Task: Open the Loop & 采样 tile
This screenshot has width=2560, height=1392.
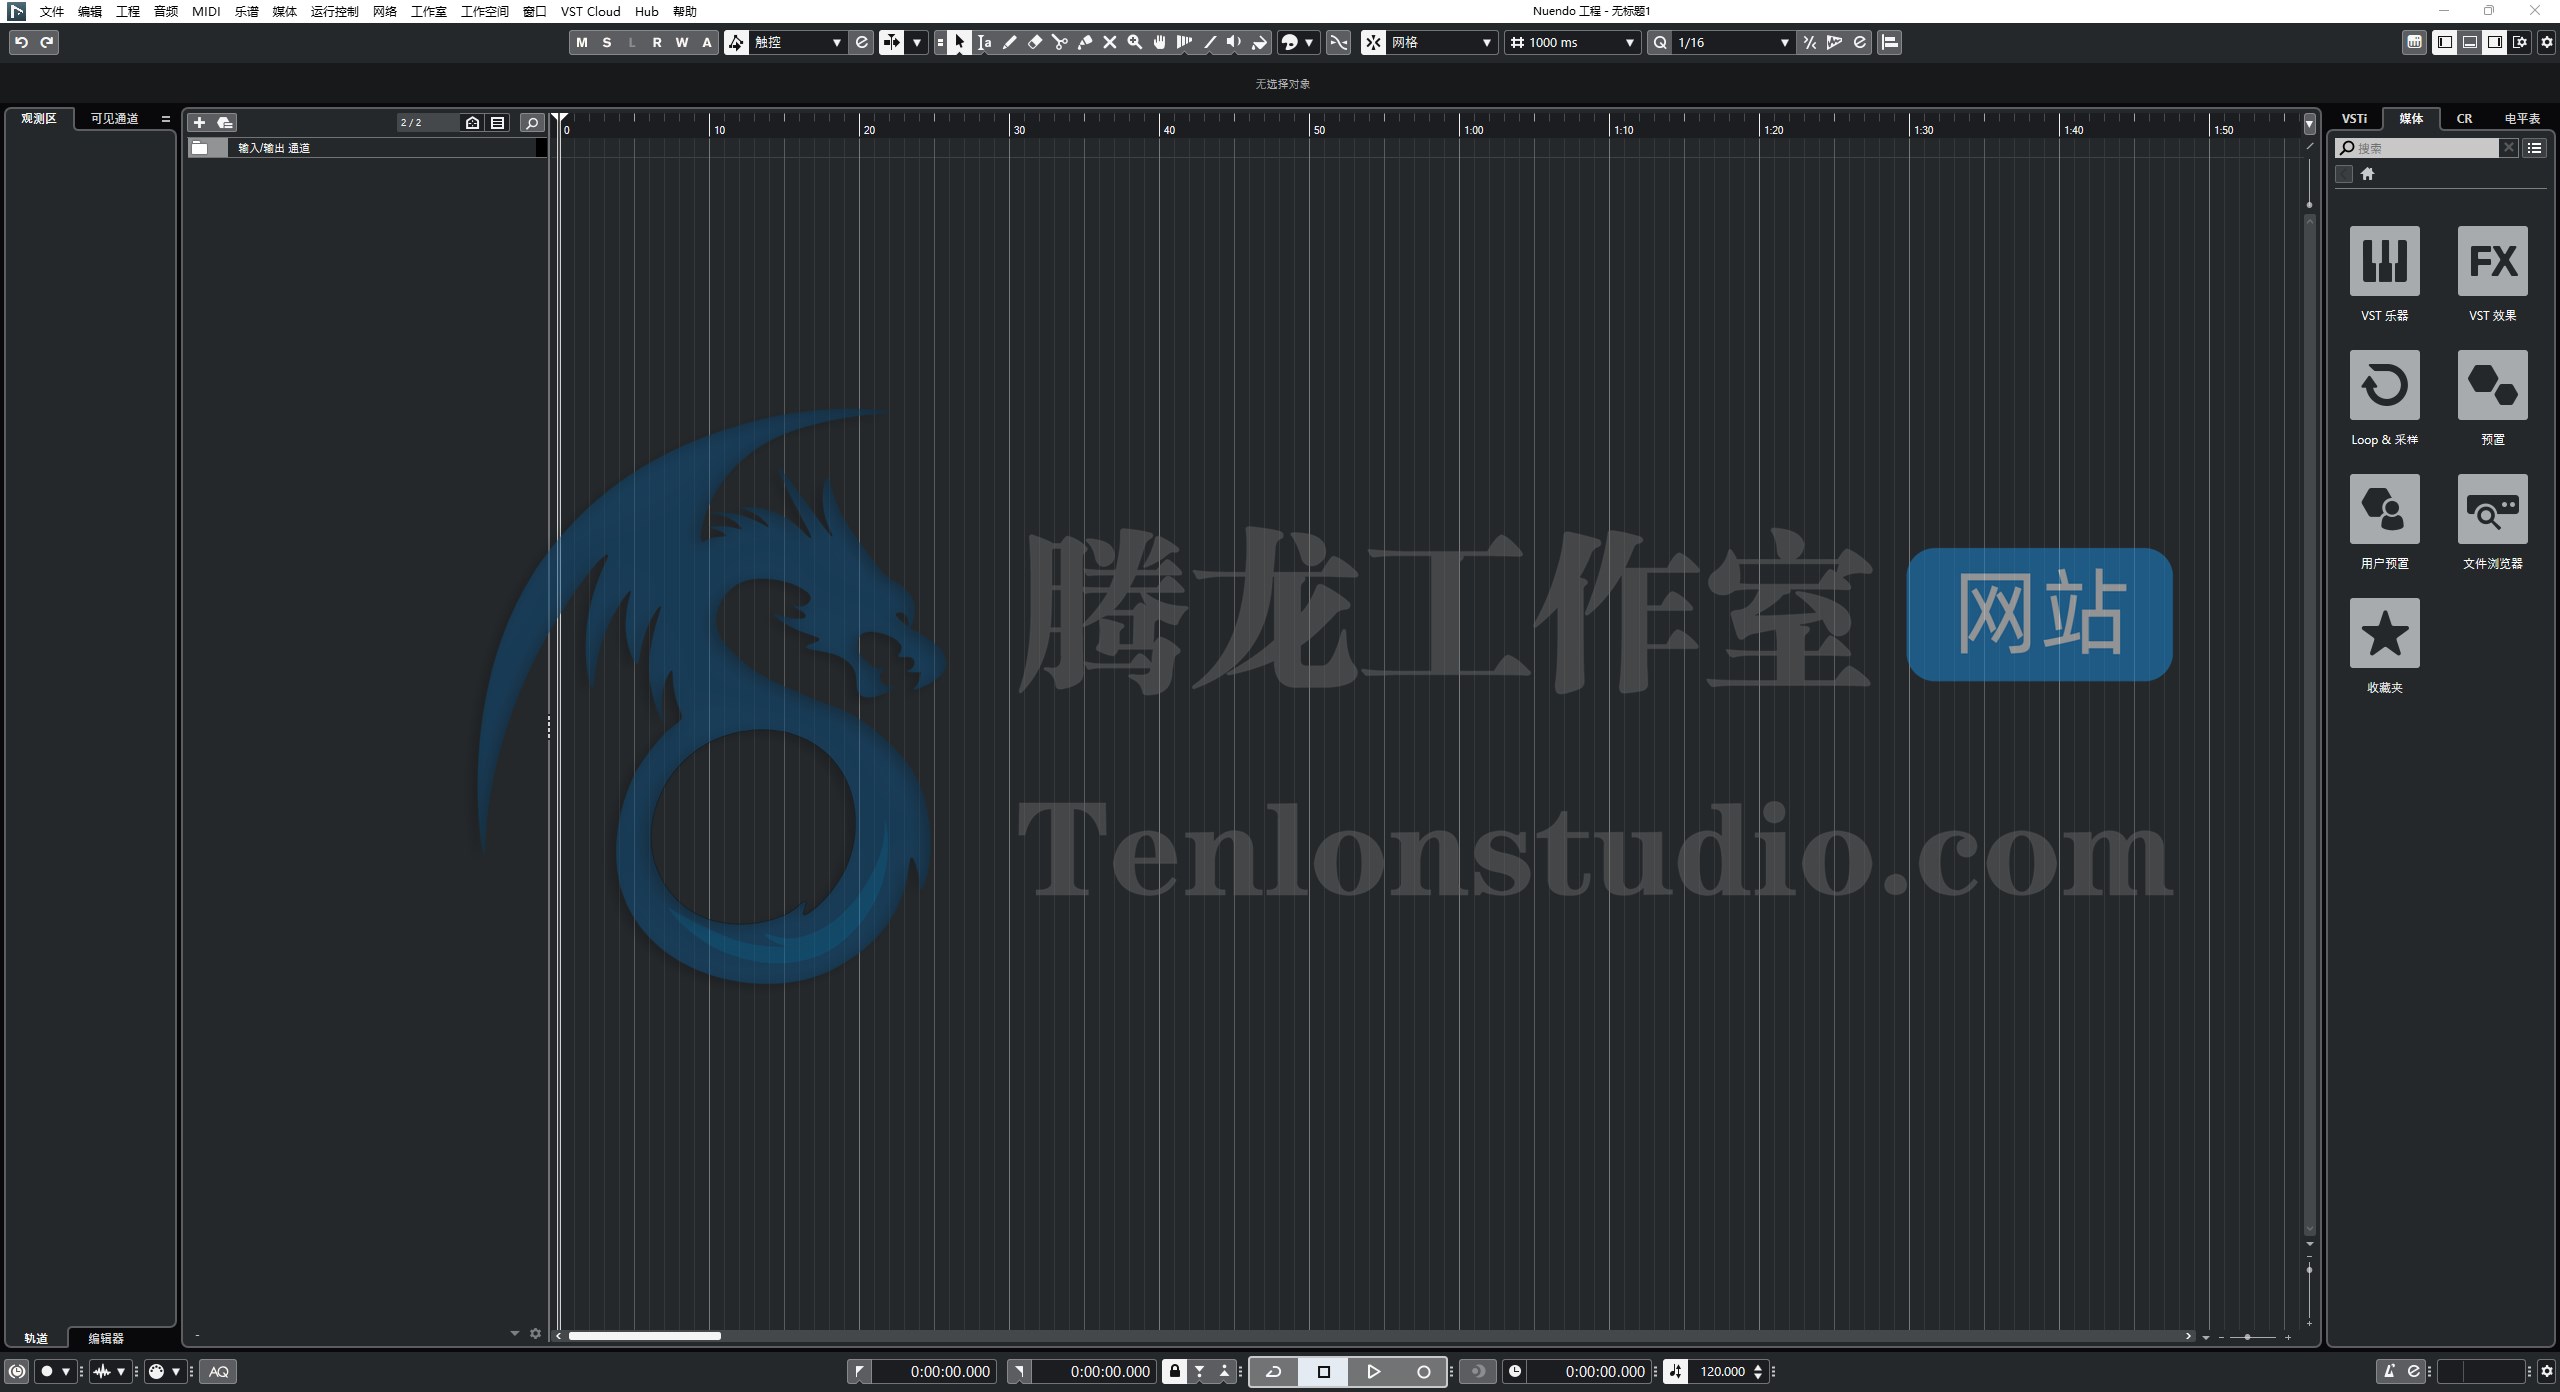Action: click(x=2384, y=385)
